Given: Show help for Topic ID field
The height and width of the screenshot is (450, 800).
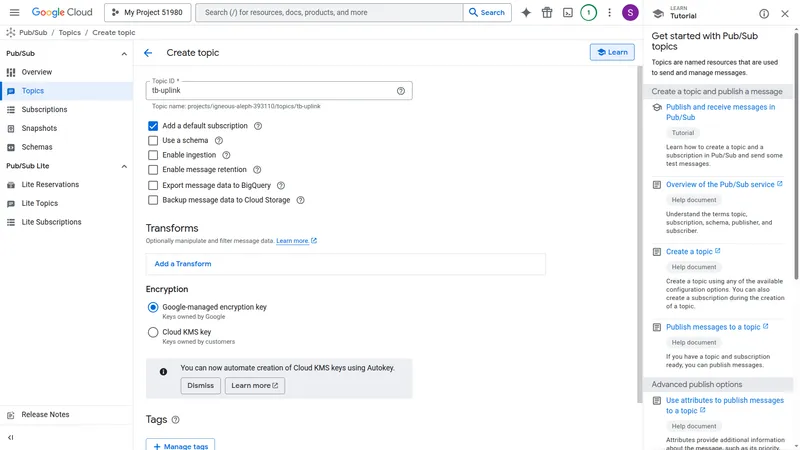Looking at the screenshot, I should point(401,91).
